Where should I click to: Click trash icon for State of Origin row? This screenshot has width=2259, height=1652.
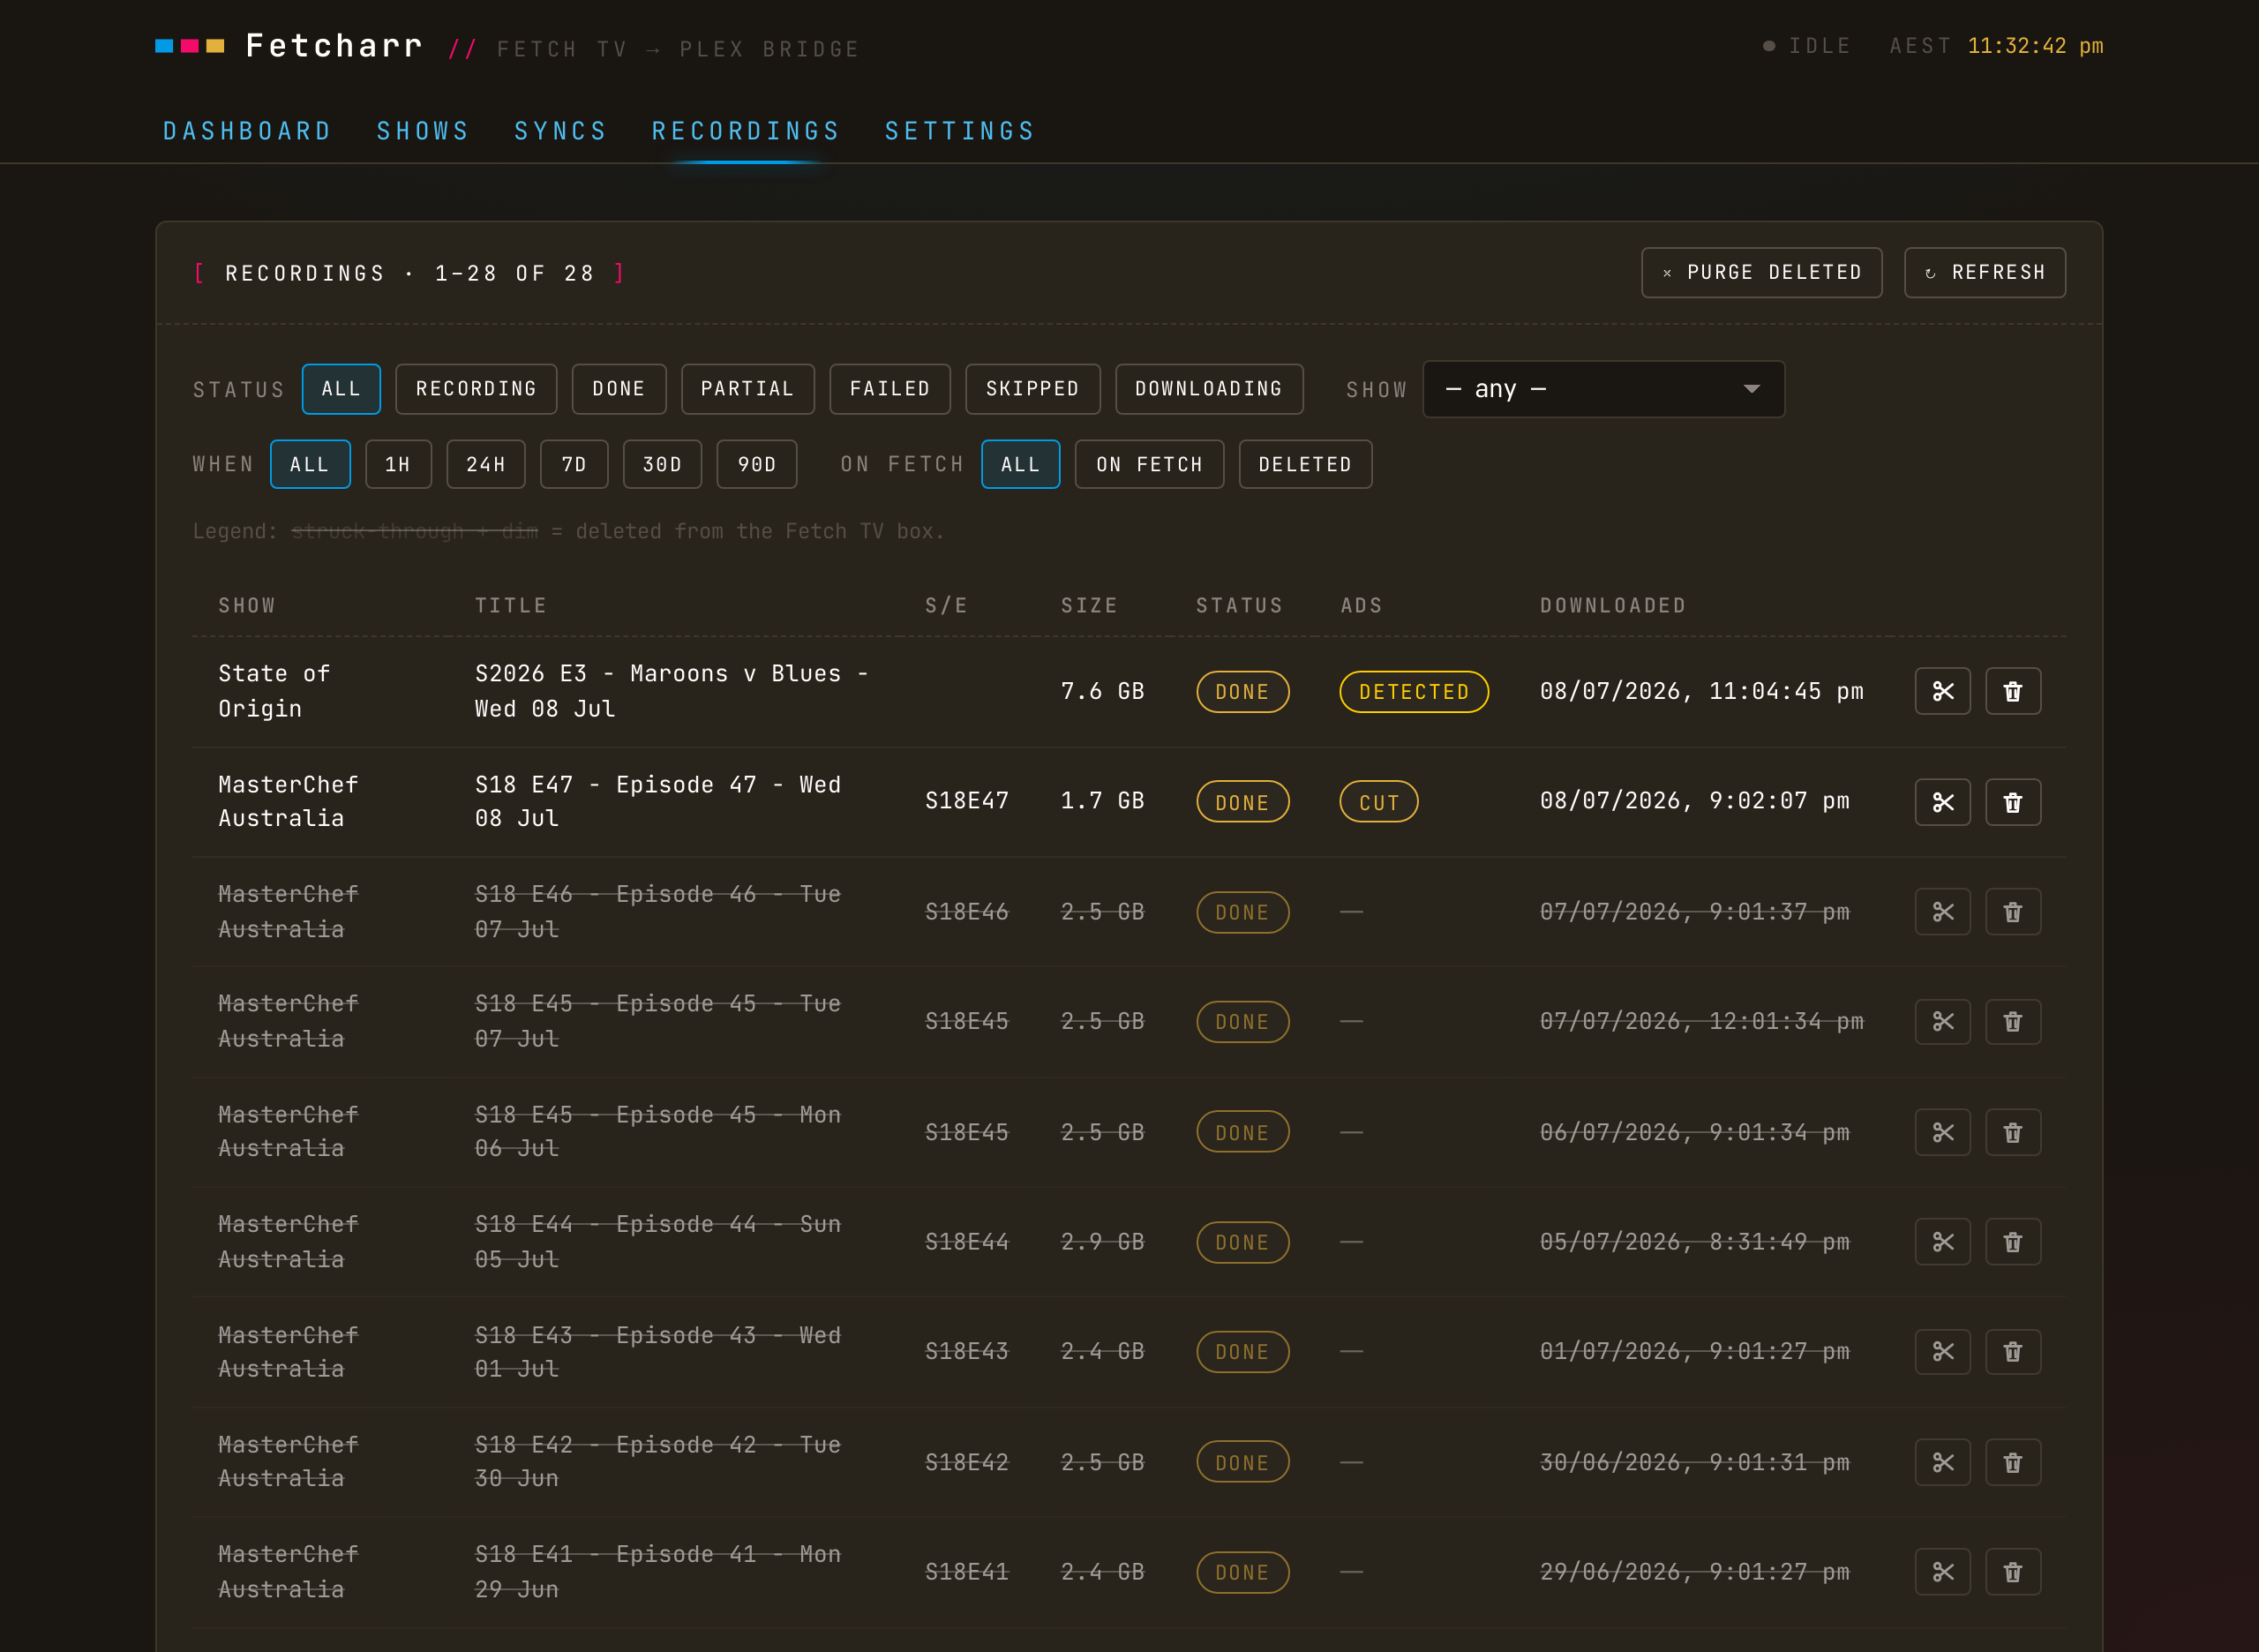coord(2012,691)
